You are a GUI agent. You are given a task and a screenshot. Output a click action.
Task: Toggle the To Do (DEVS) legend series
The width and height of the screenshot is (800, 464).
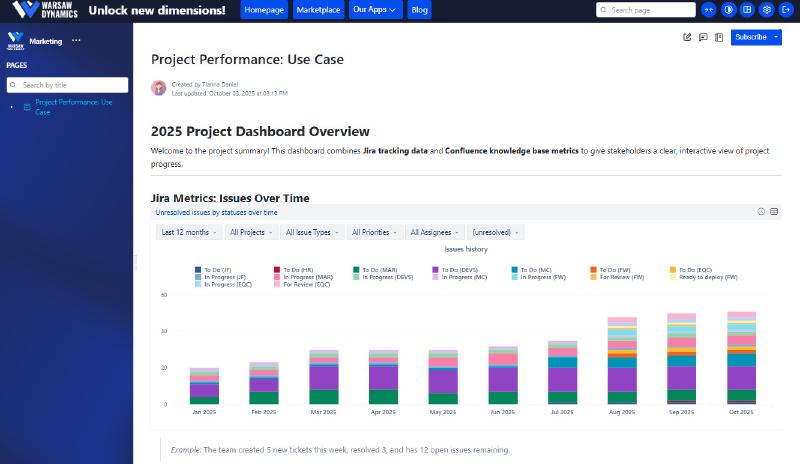pyautogui.click(x=454, y=270)
